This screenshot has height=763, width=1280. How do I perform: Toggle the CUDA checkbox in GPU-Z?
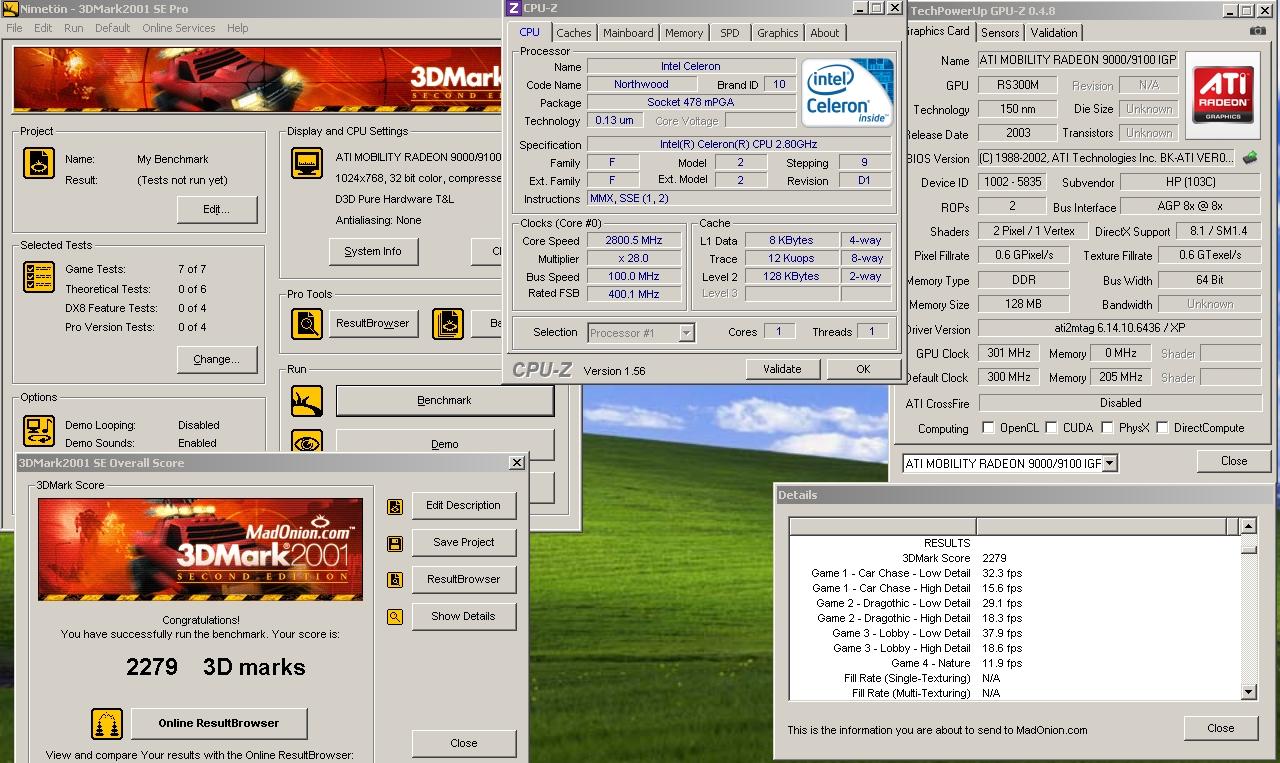(1051, 428)
